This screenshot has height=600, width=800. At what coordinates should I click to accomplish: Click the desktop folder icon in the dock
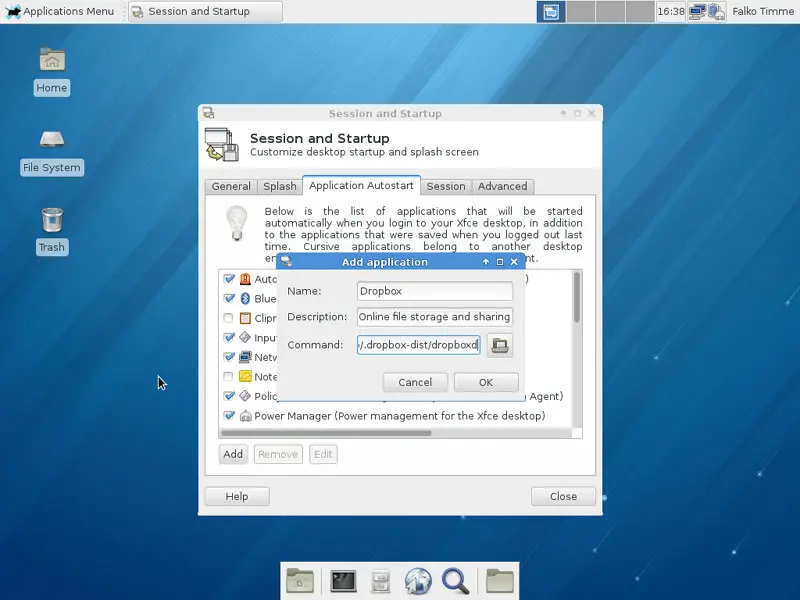tap(300, 581)
